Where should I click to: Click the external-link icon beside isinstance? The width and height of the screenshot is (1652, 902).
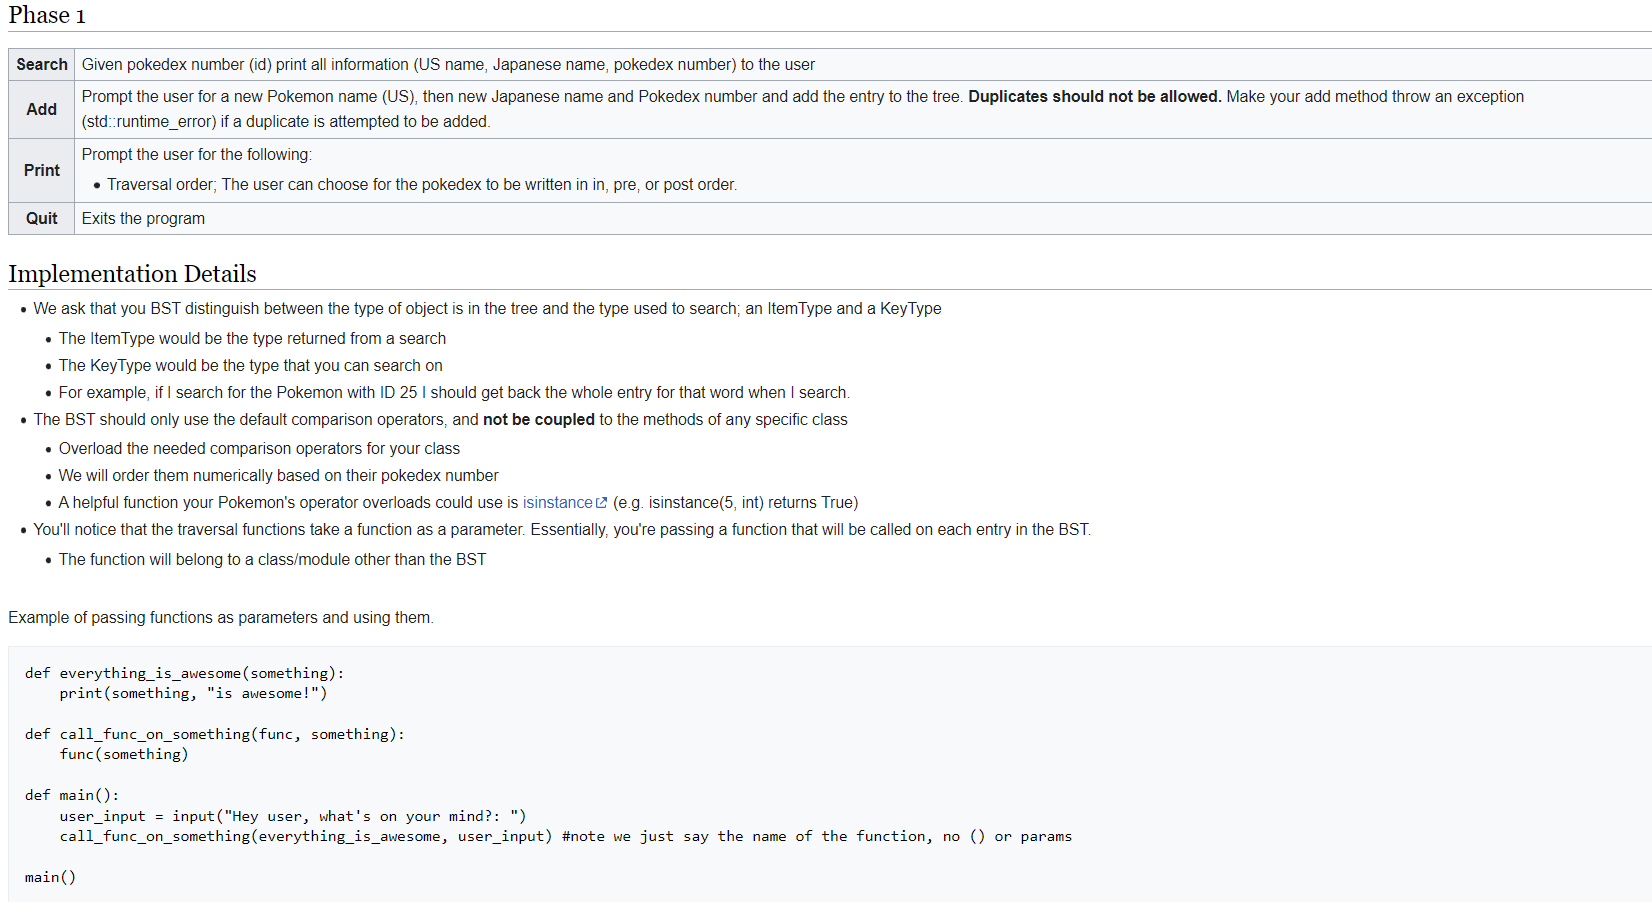pyautogui.click(x=601, y=500)
